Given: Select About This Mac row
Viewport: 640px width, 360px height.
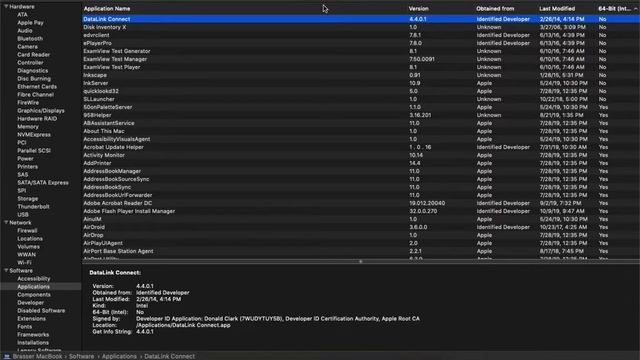Looking at the screenshot, I should (x=360, y=131).
